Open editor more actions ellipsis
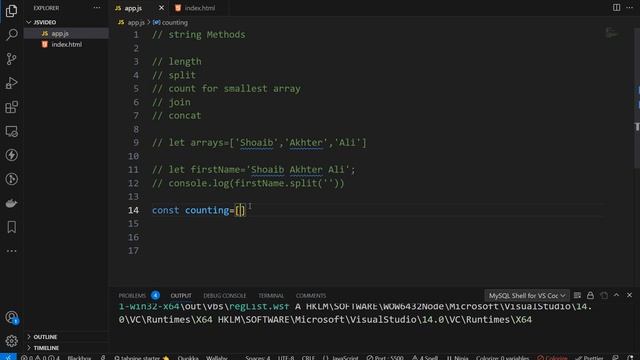640x360 pixels. pyautogui.click(x=629, y=8)
